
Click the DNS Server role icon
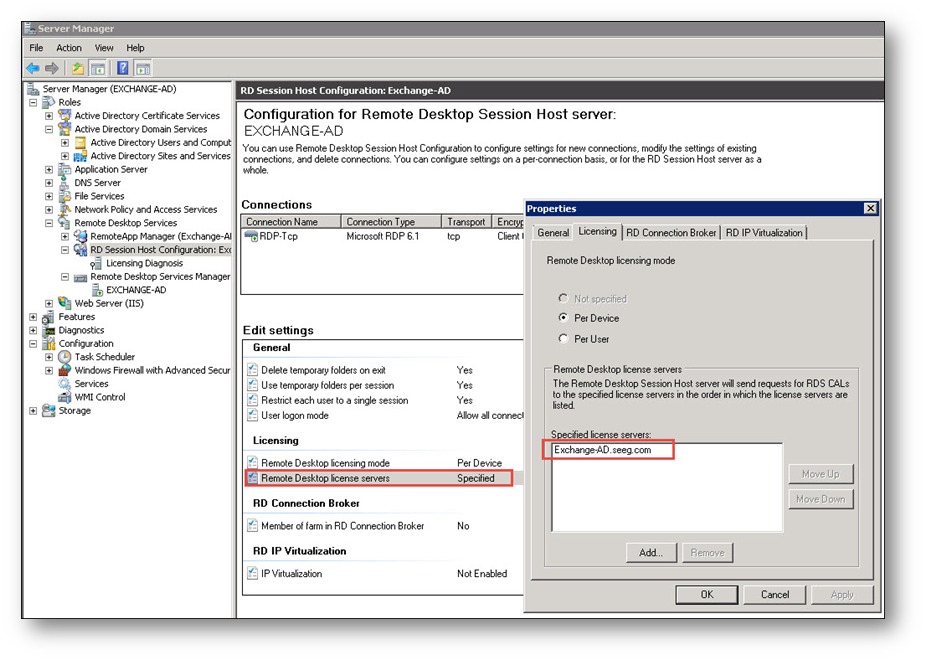coord(65,183)
